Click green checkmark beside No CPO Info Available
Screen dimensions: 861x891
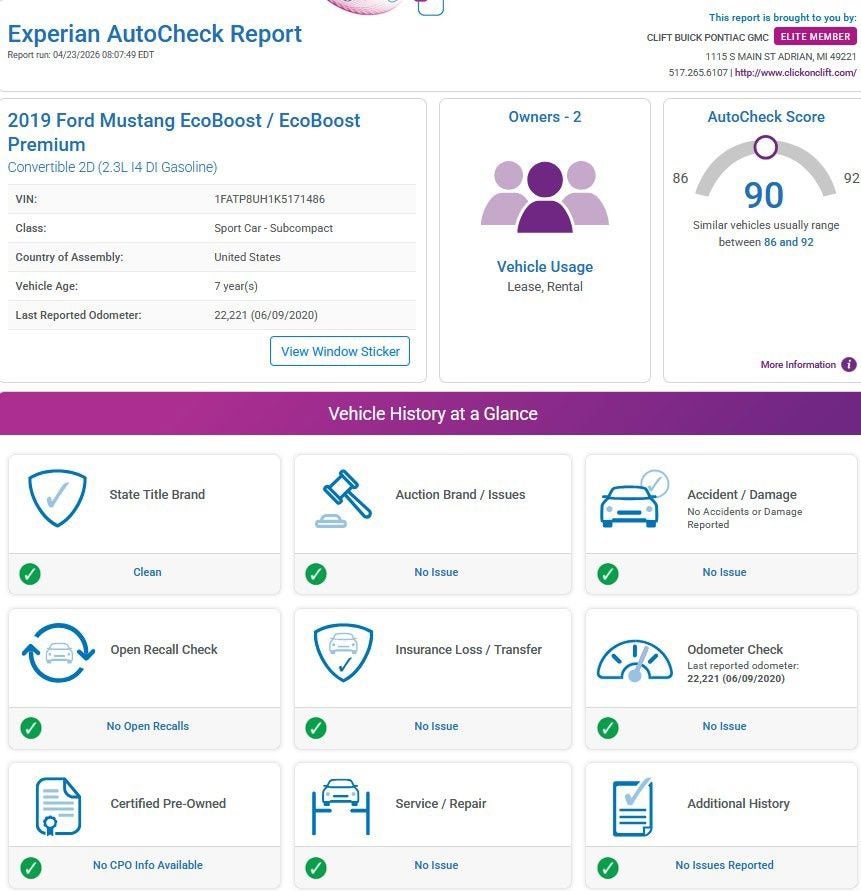tap(31, 866)
